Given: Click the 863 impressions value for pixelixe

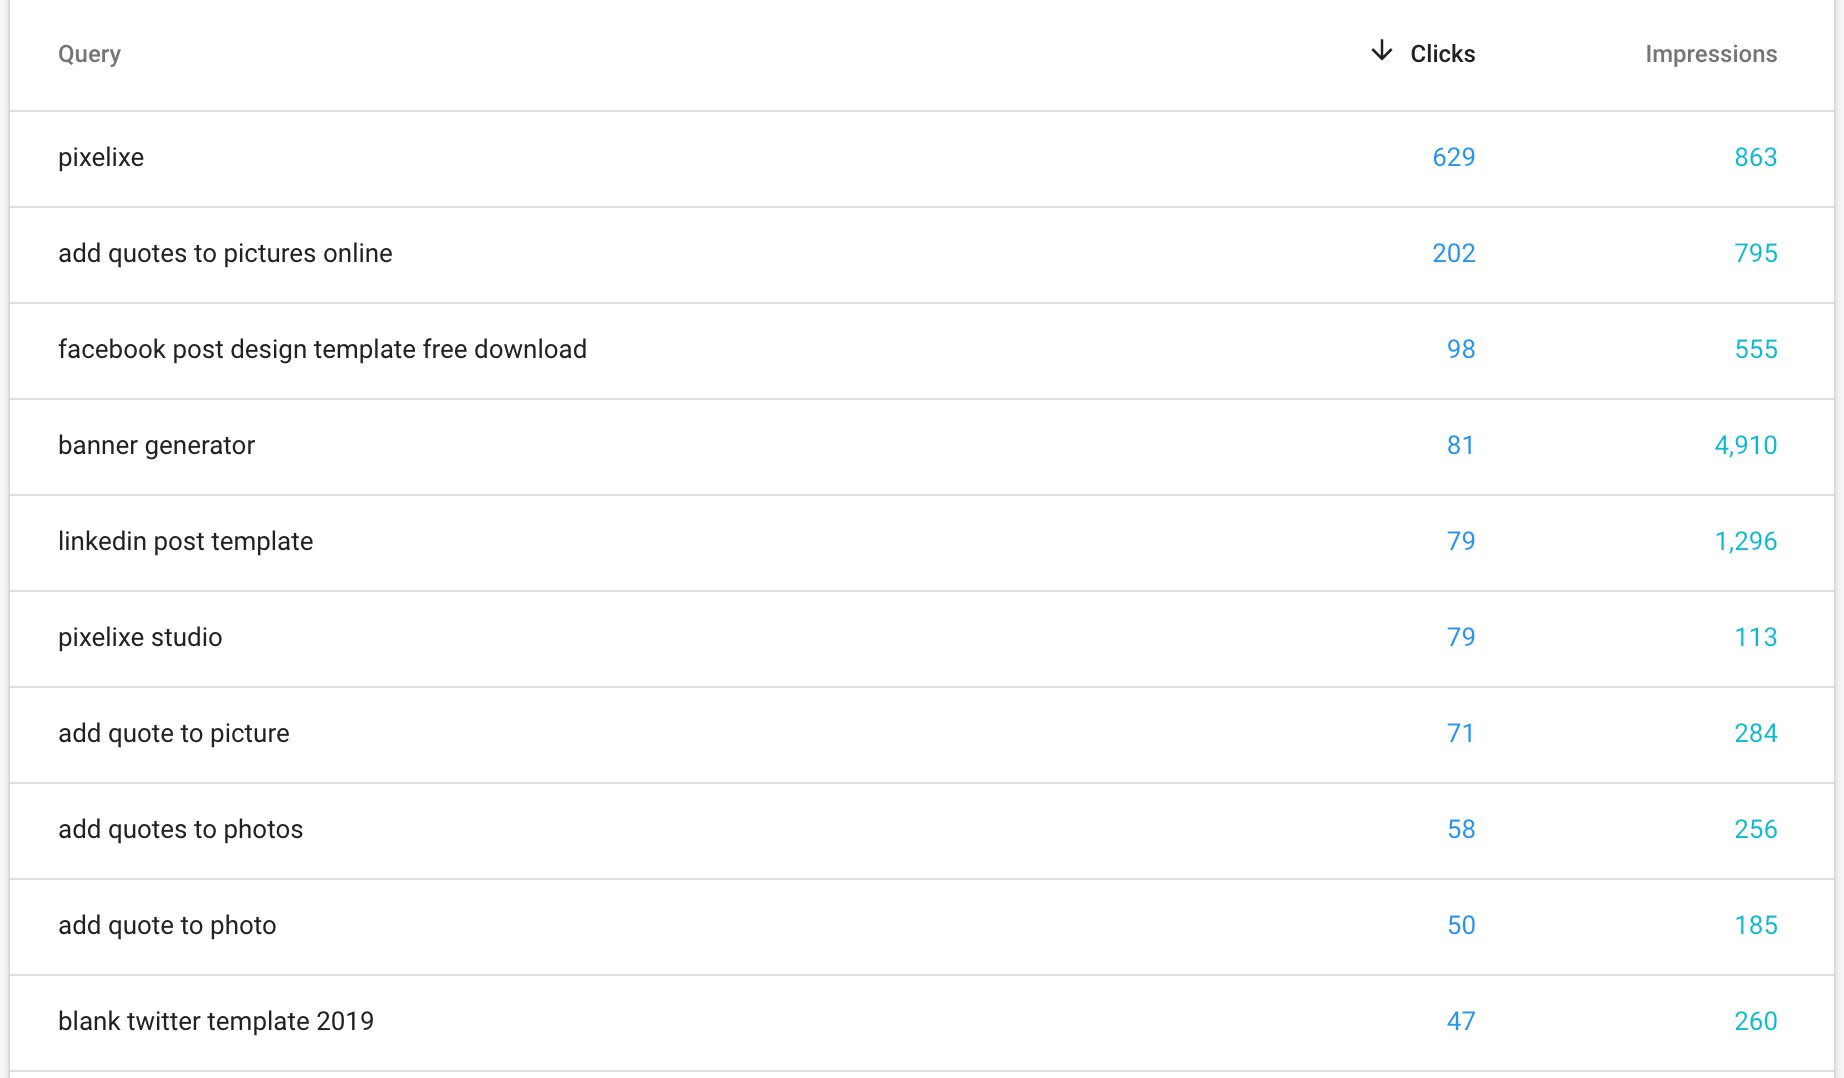Looking at the screenshot, I should [x=1755, y=157].
